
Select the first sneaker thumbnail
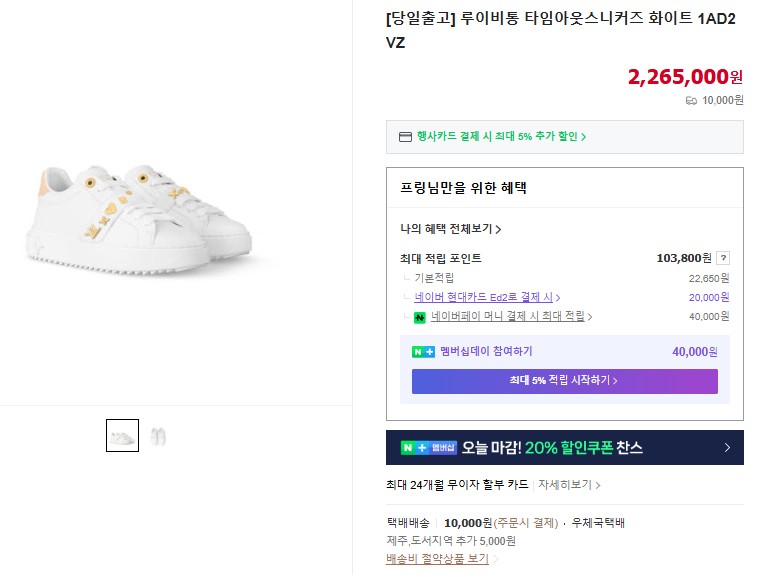(x=122, y=435)
